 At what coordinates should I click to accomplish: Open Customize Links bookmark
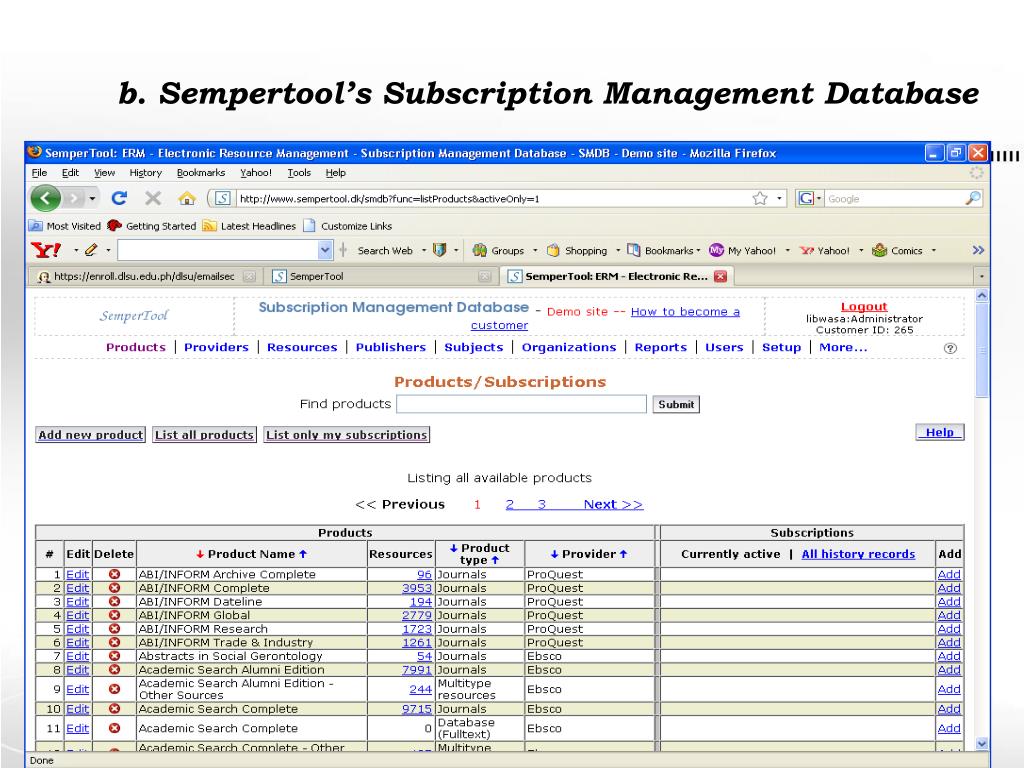[347, 226]
